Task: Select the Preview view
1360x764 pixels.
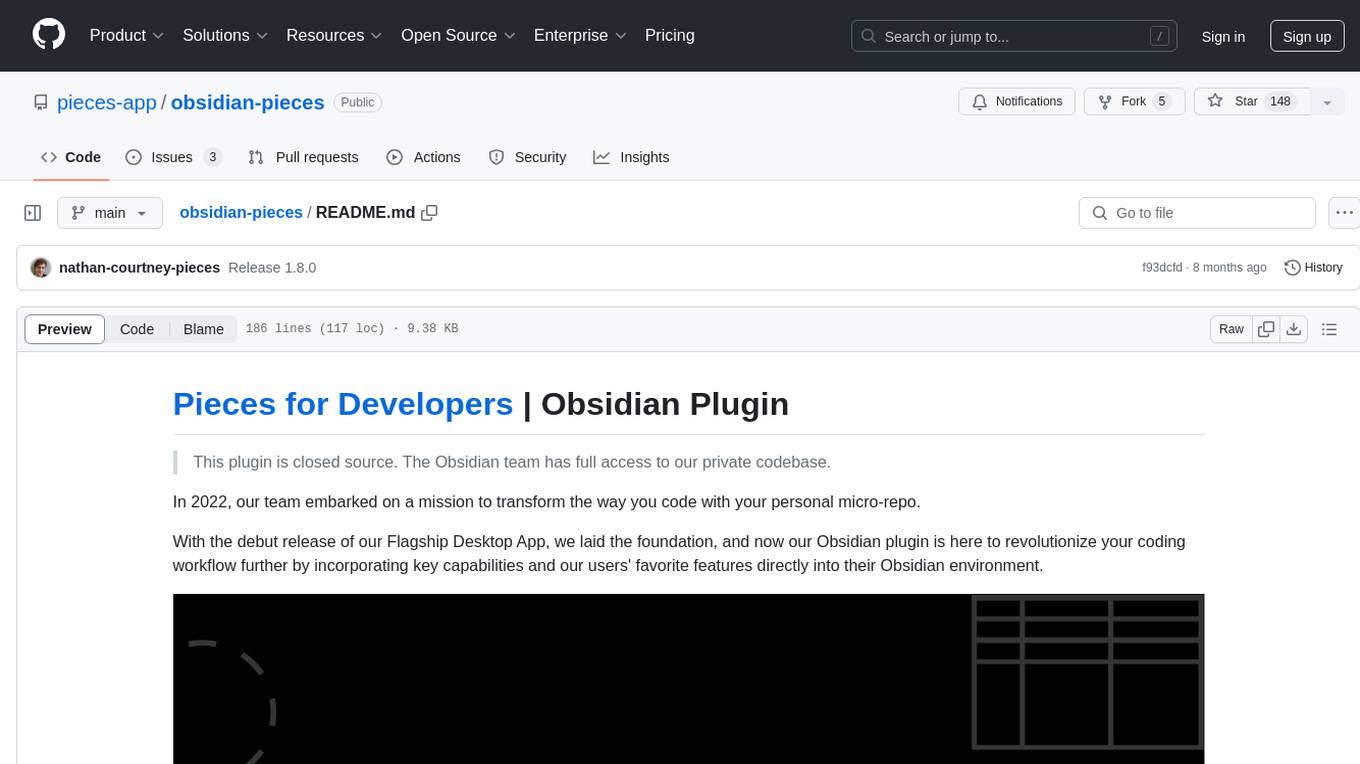Action: tap(65, 329)
